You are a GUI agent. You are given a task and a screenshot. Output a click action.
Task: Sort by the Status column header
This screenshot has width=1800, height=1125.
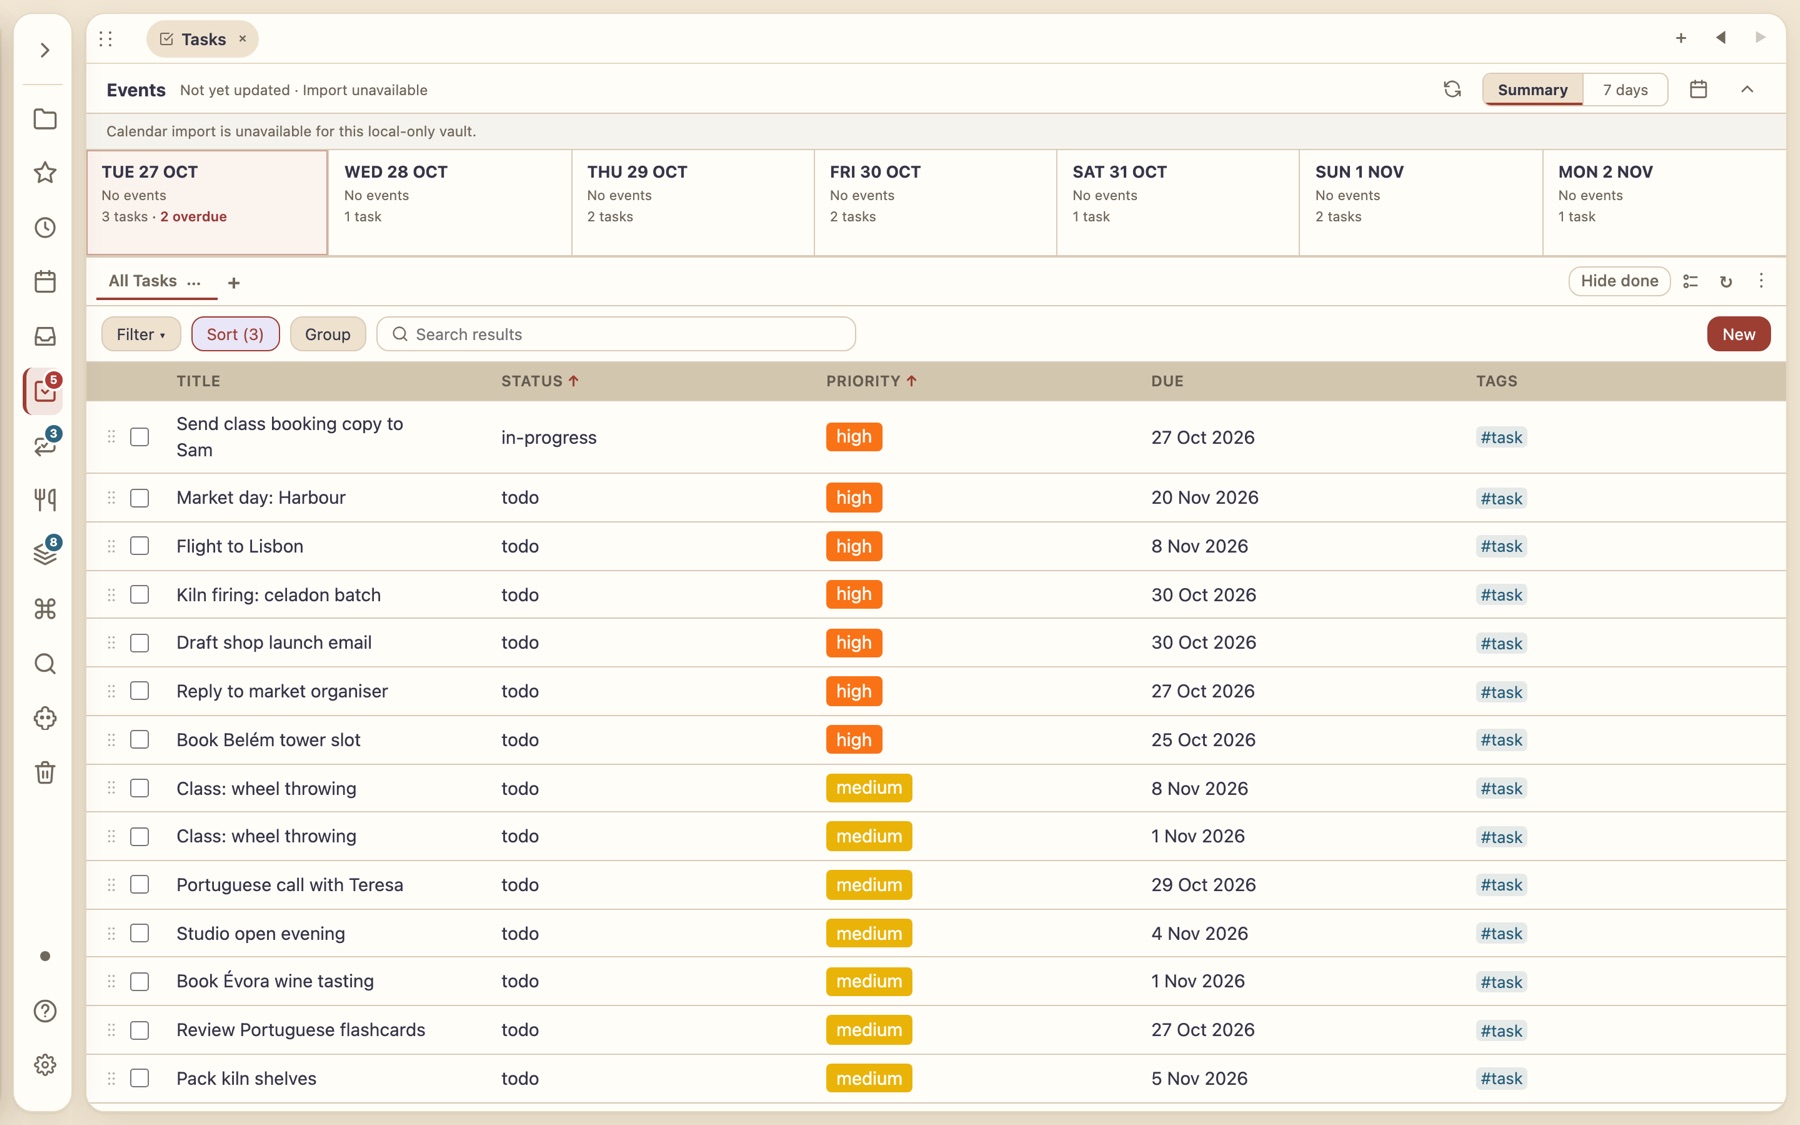tap(540, 381)
